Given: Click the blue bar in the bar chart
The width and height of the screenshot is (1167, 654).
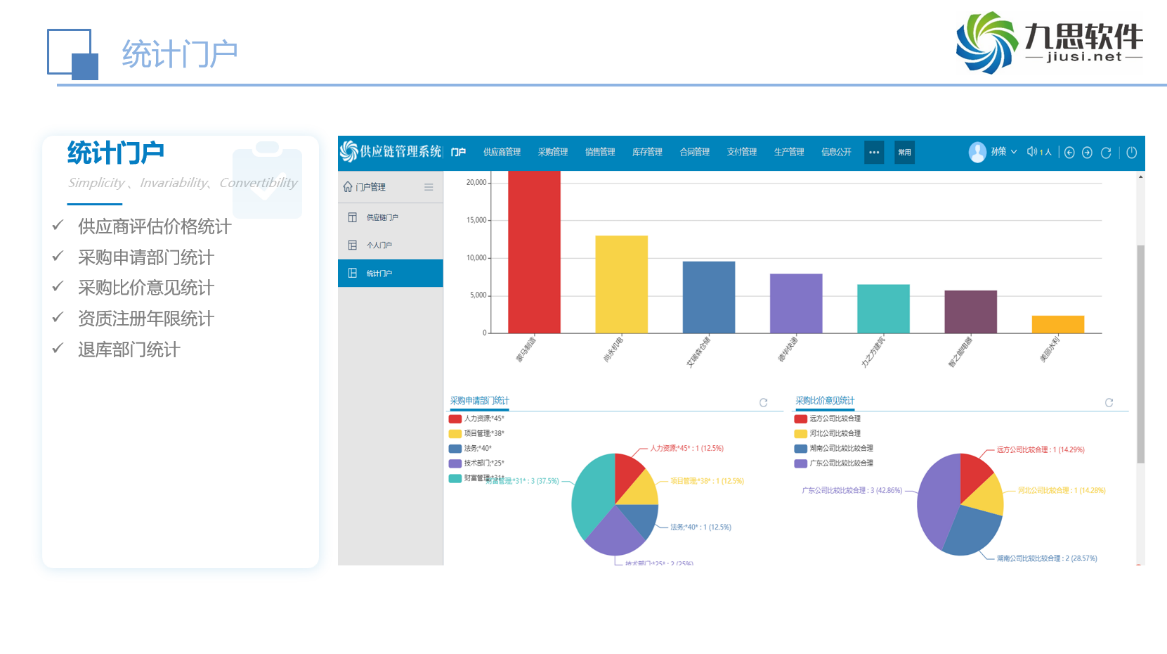Looking at the screenshot, I should (x=709, y=298).
